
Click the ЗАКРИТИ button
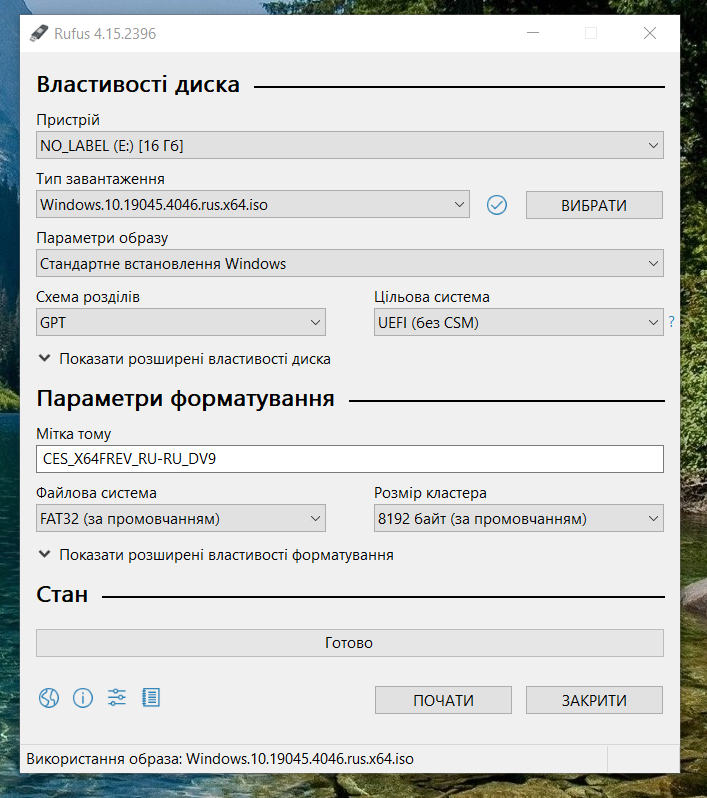click(x=594, y=700)
